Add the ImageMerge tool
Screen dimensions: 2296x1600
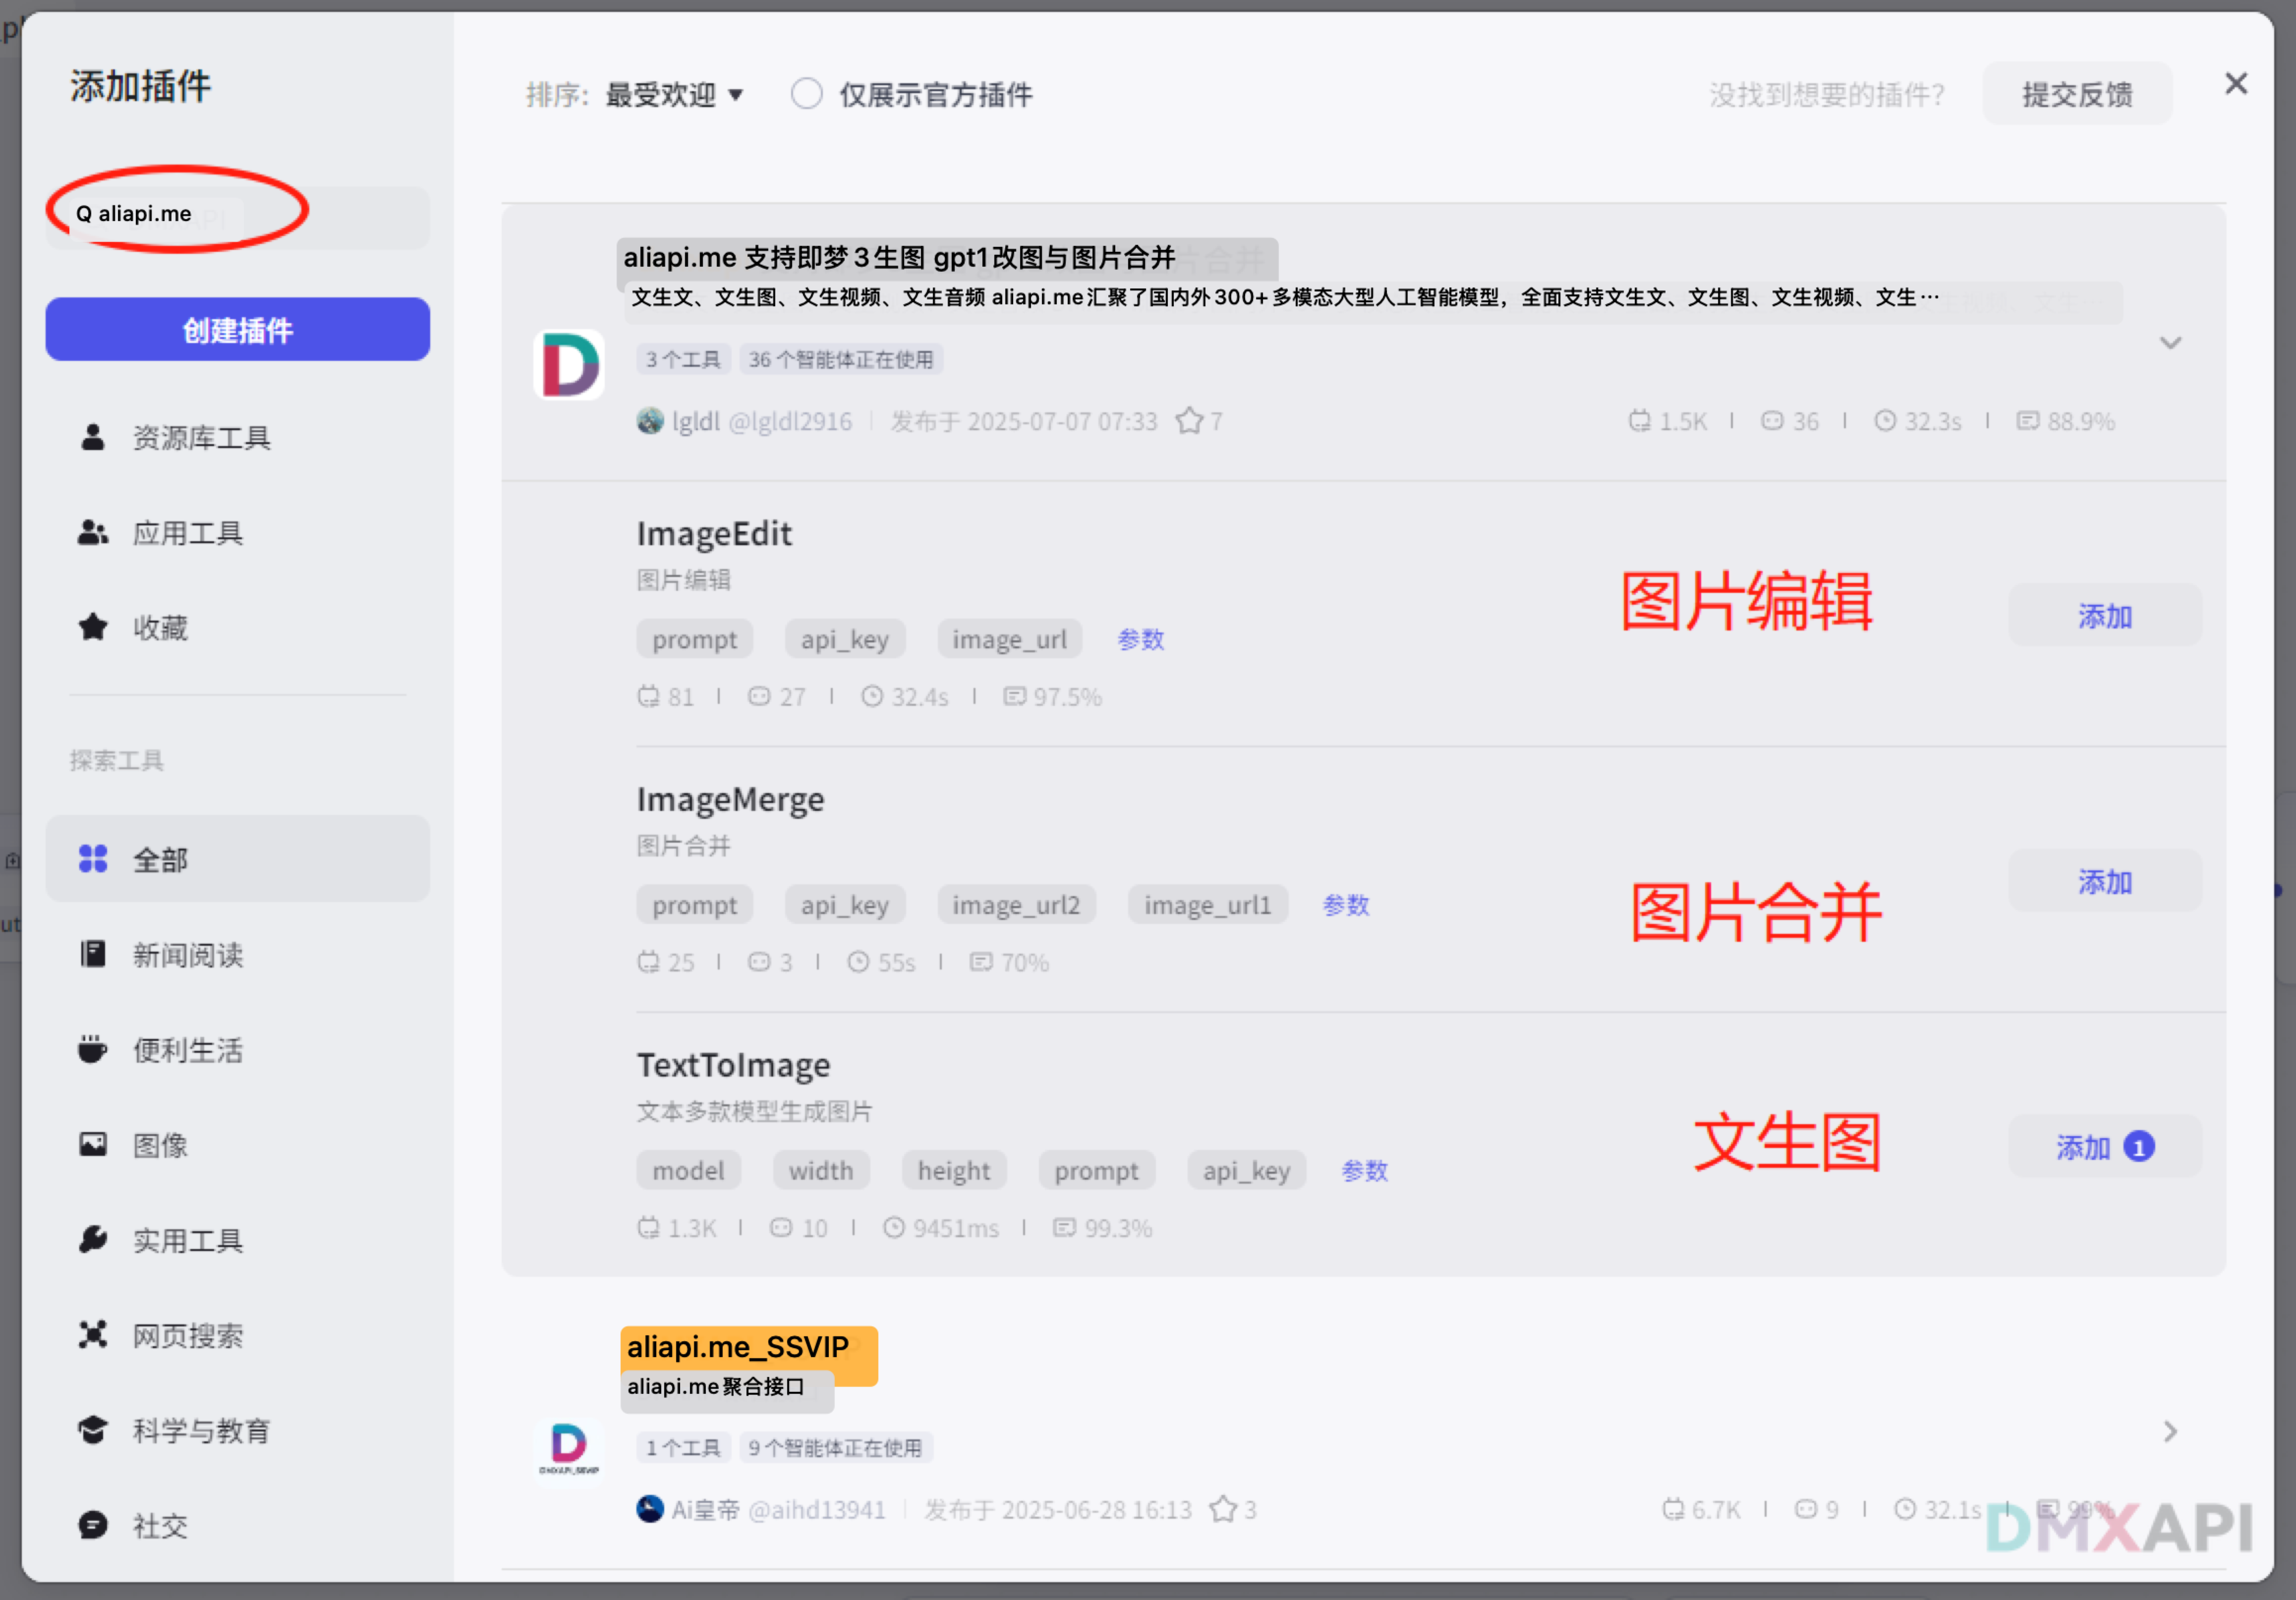click(2105, 881)
